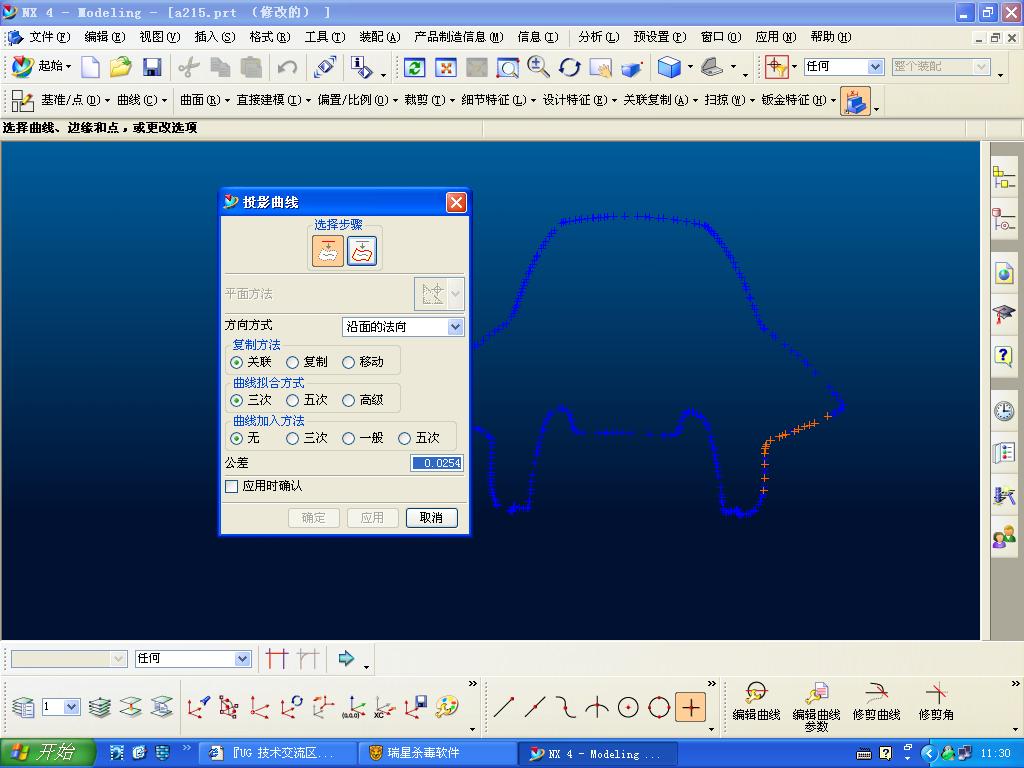The height and width of the screenshot is (768, 1024).
Task: Click the blue arrow next icon on selection bar
Action: [x=346, y=658]
